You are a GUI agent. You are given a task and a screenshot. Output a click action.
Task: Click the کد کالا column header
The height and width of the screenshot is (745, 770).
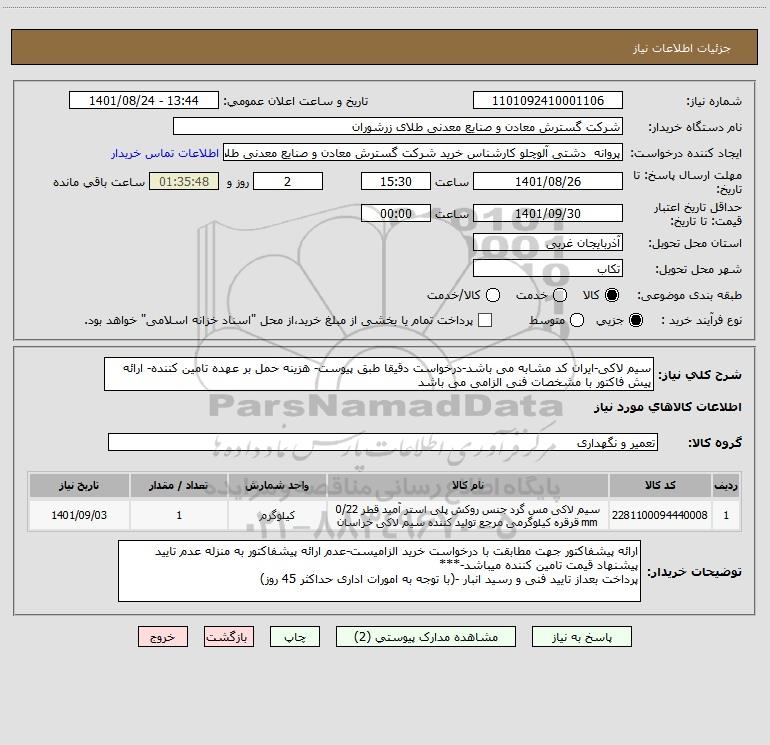(x=660, y=486)
